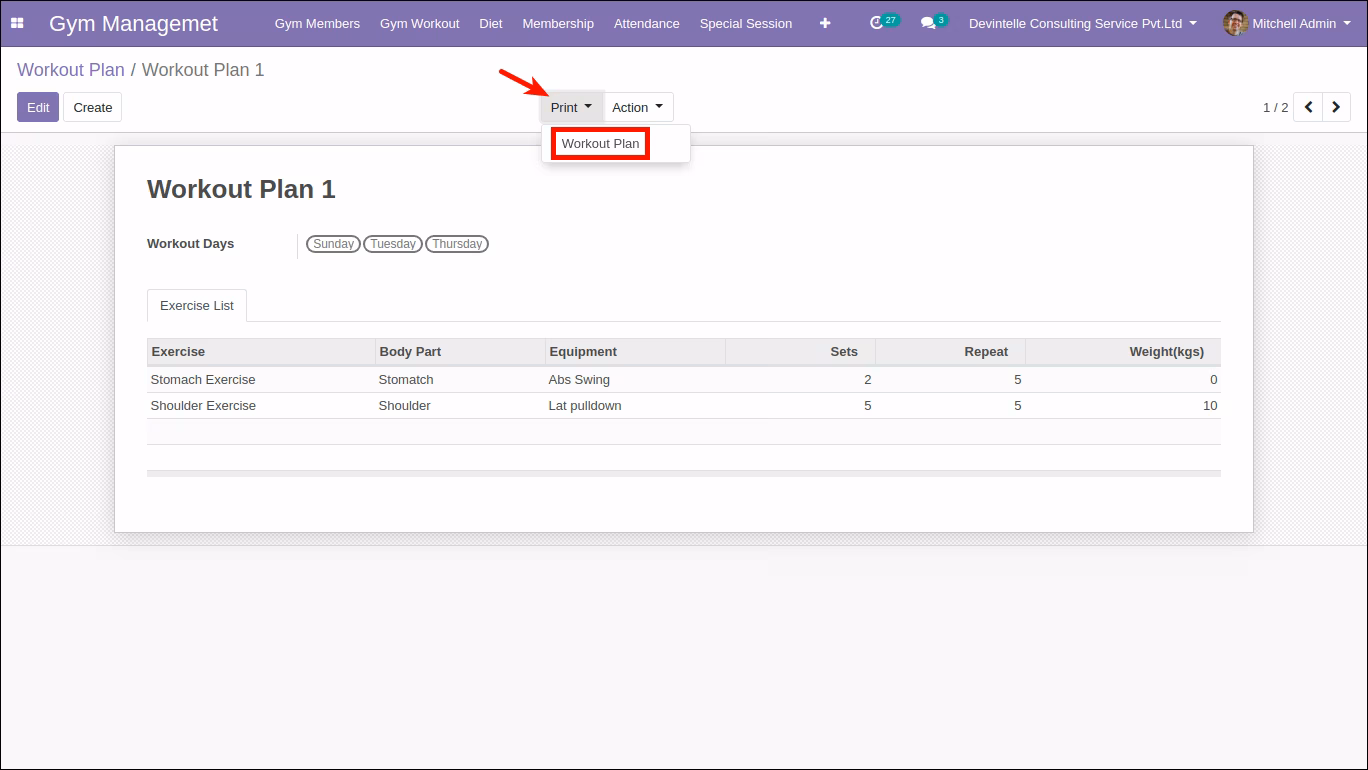
Task: Open the Shoulder Exercise row
Action: (x=684, y=406)
